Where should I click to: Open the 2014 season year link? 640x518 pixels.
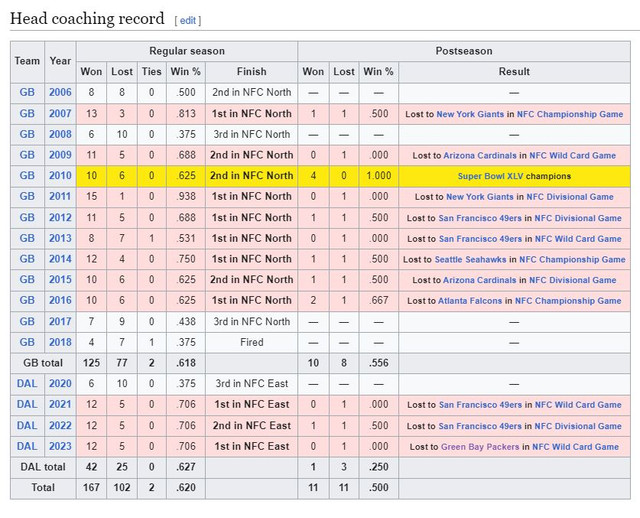click(60, 259)
